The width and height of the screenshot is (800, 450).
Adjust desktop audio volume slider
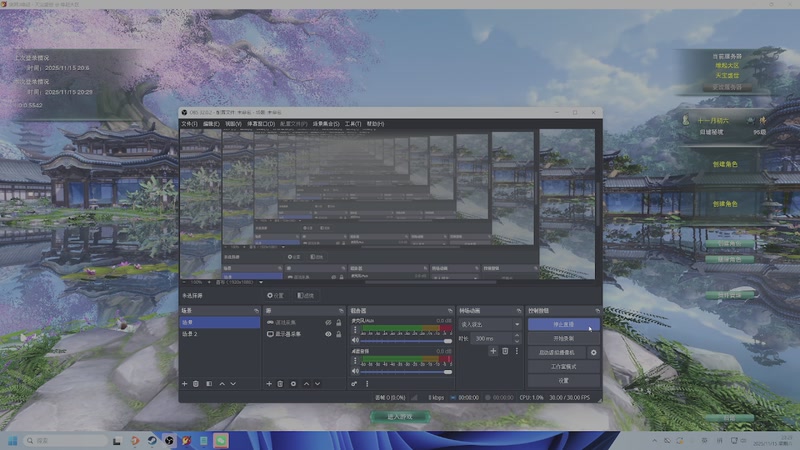(x=406, y=371)
